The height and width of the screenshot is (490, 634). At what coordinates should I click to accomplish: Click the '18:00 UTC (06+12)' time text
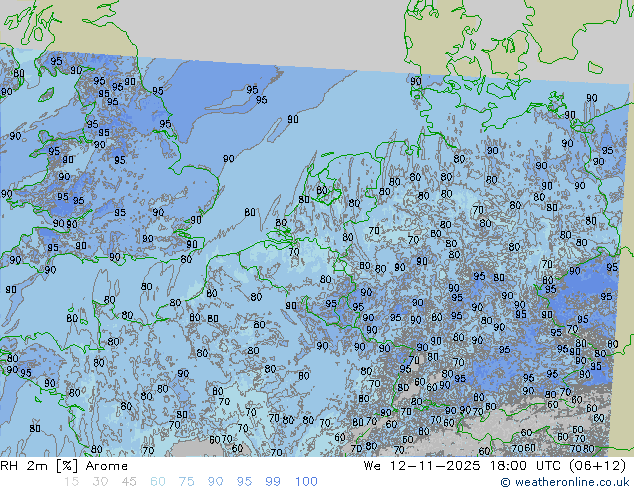coord(558,466)
